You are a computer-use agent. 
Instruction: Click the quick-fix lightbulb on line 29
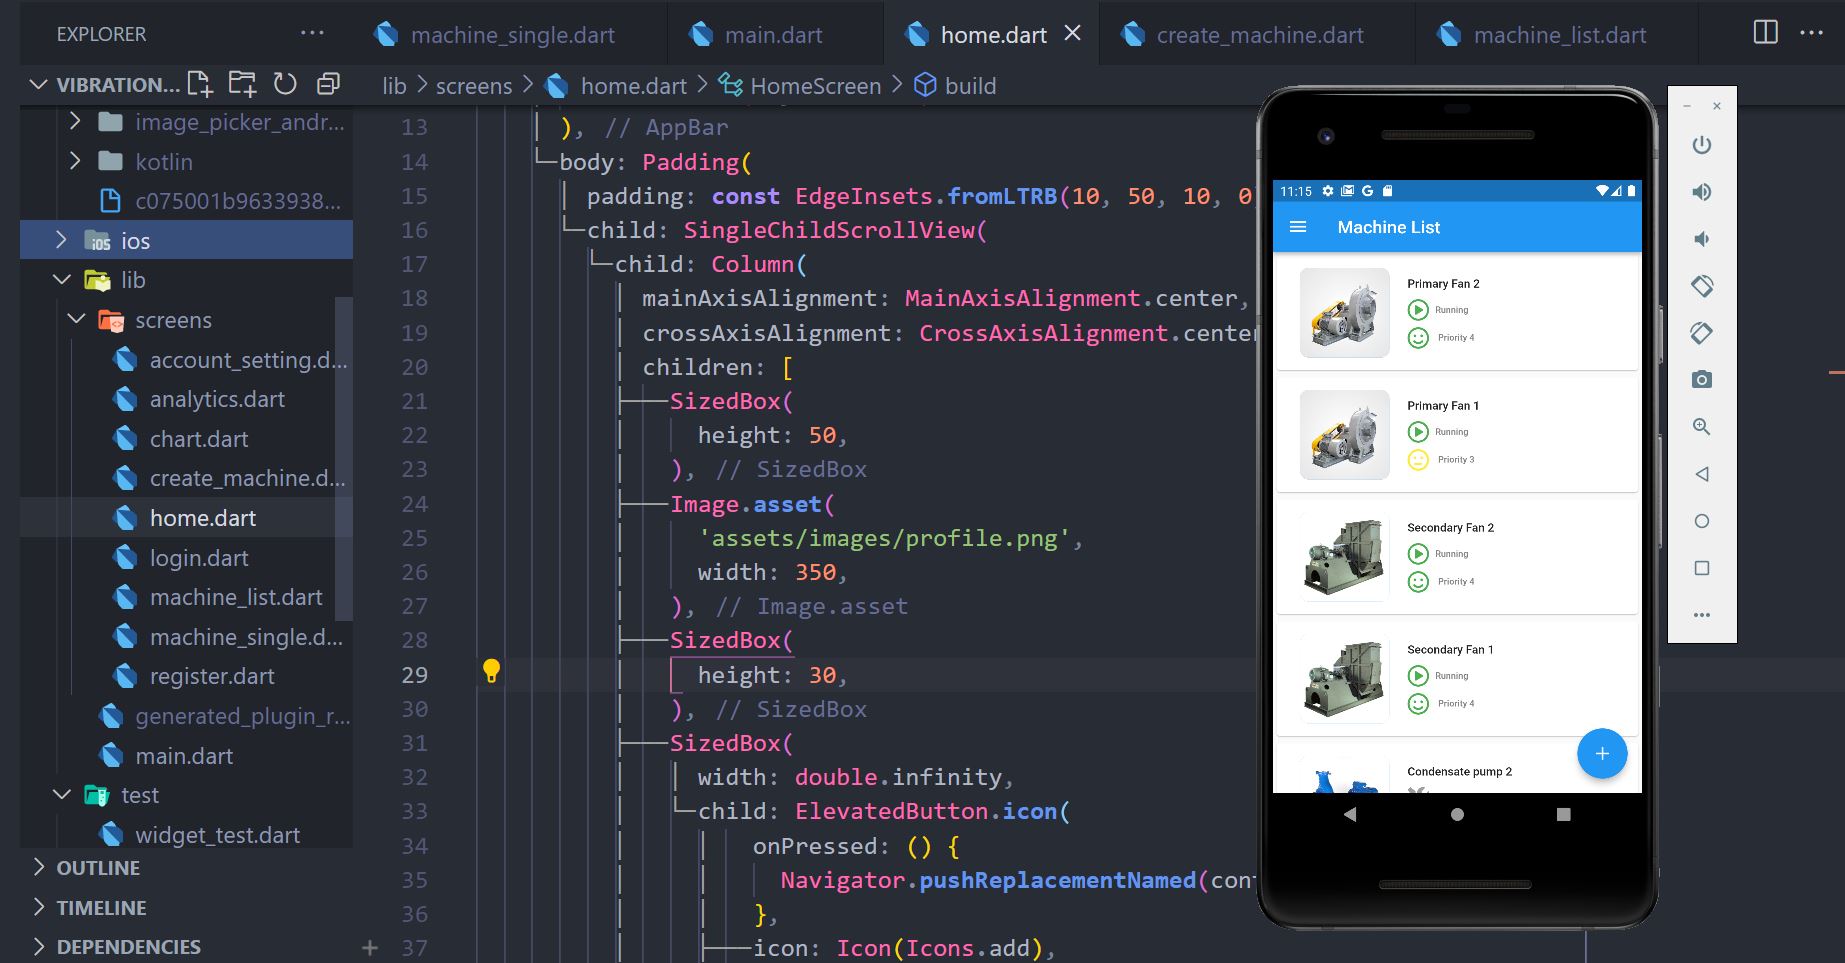coord(491,671)
